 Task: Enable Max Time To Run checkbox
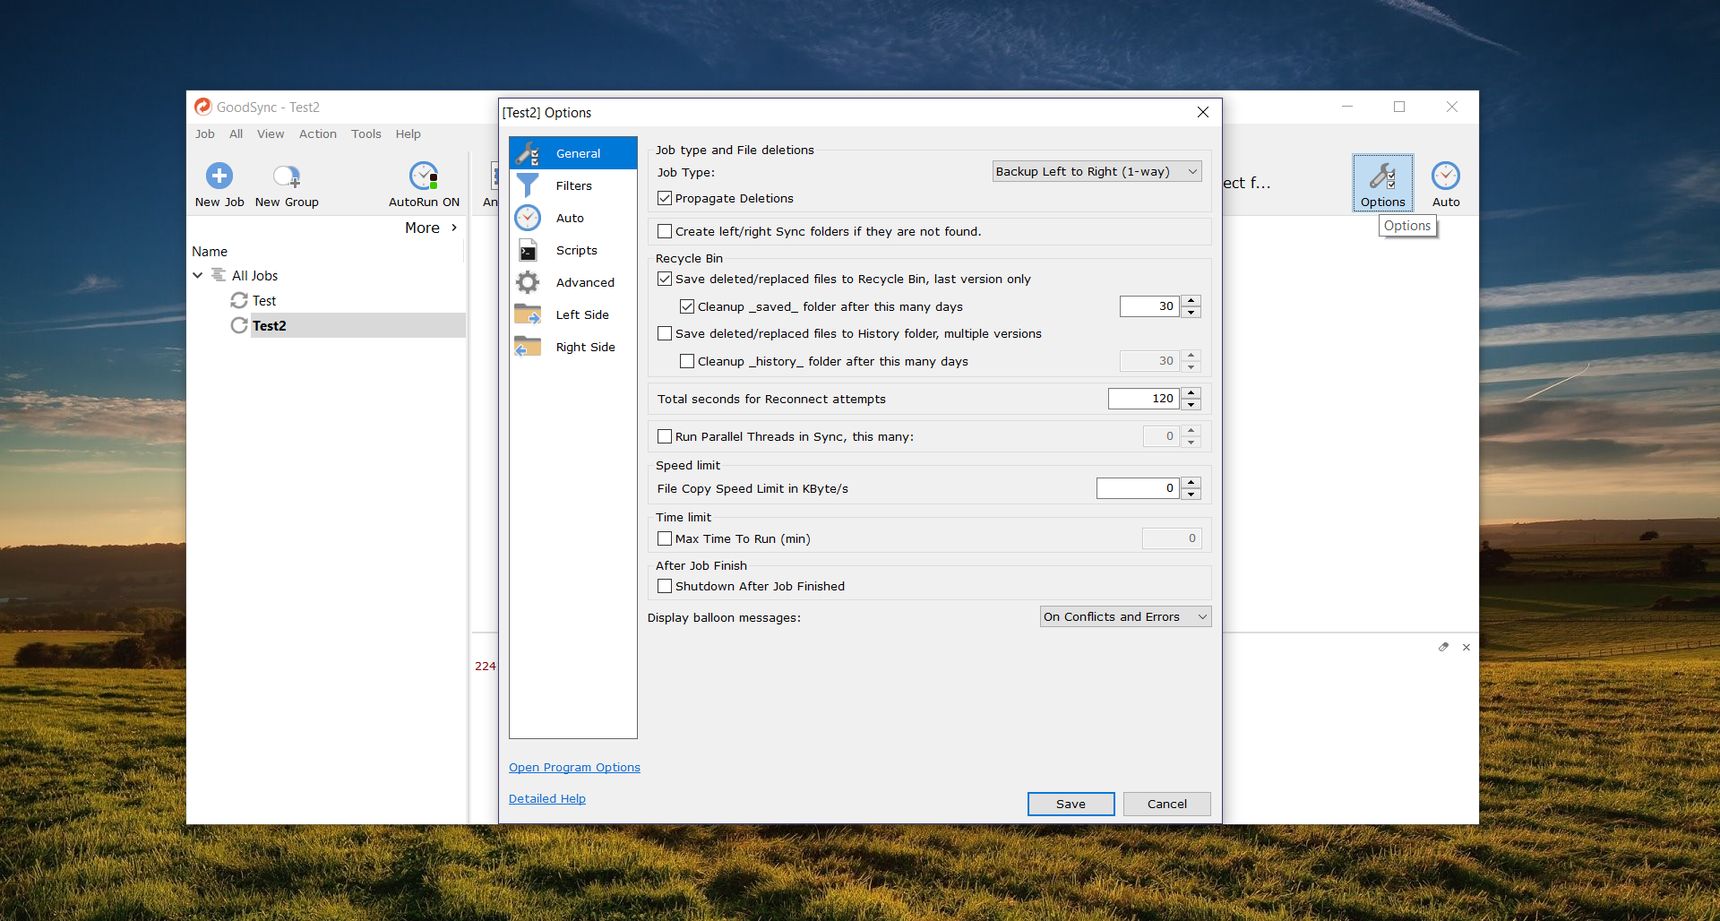coord(664,538)
